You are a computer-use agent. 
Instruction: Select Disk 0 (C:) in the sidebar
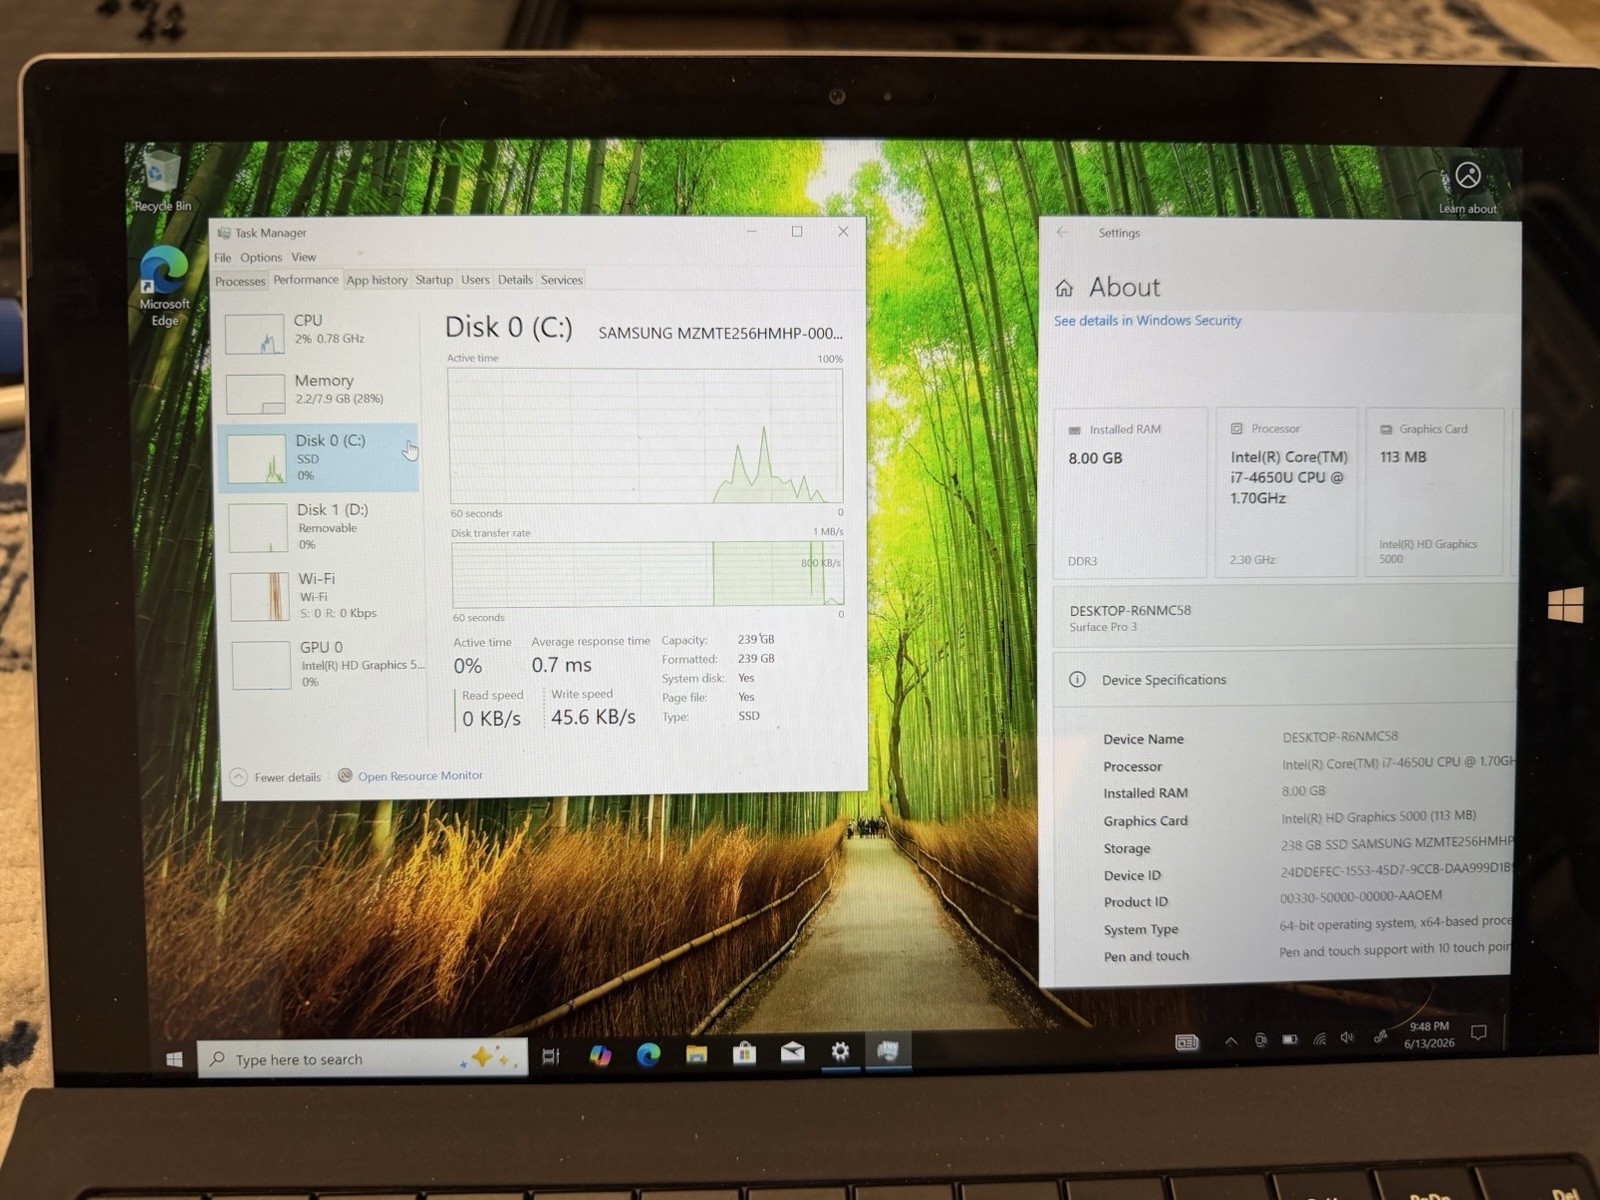pyautogui.click(x=318, y=457)
